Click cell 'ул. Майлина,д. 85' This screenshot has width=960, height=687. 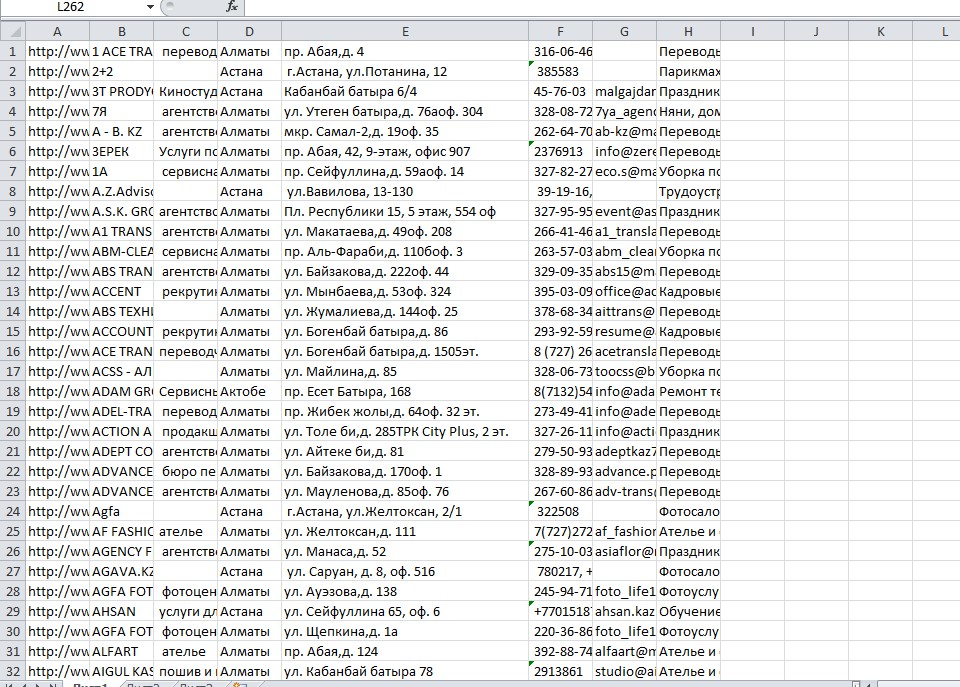pos(405,372)
